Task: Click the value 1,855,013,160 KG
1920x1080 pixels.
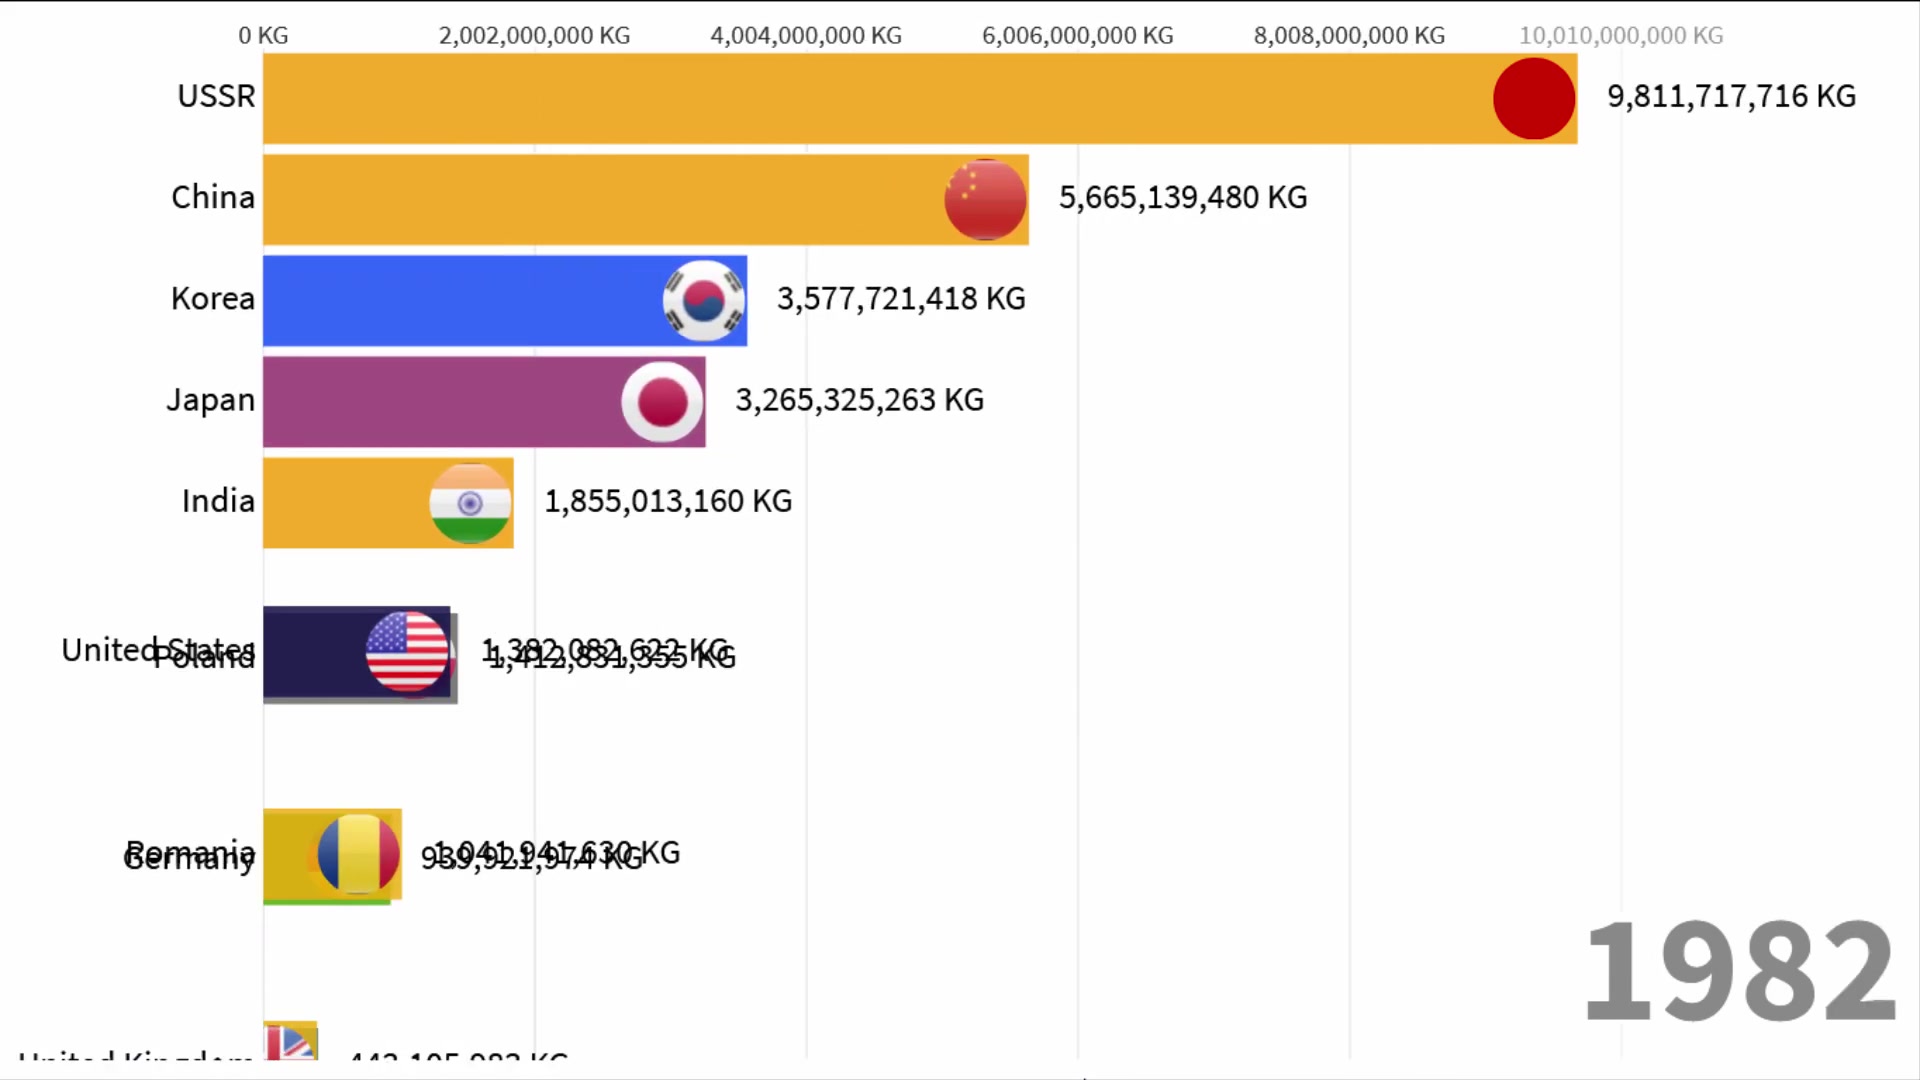Action: click(668, 501)
